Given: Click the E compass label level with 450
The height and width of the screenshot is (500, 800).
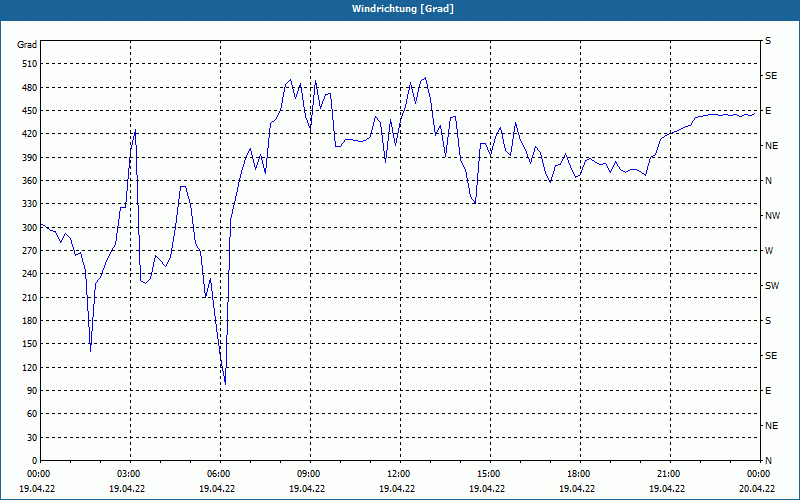Looking at the screenshot, I should [x=768, y=111].
